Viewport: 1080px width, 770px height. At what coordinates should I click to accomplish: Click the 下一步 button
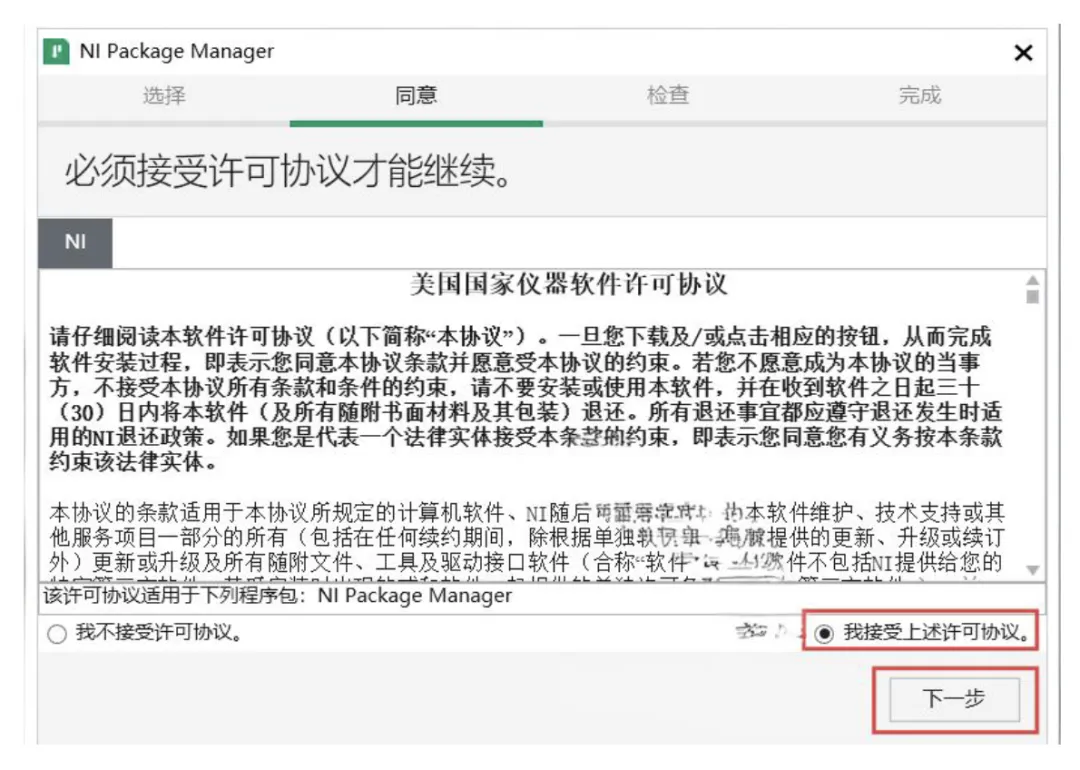coord(954,699)
